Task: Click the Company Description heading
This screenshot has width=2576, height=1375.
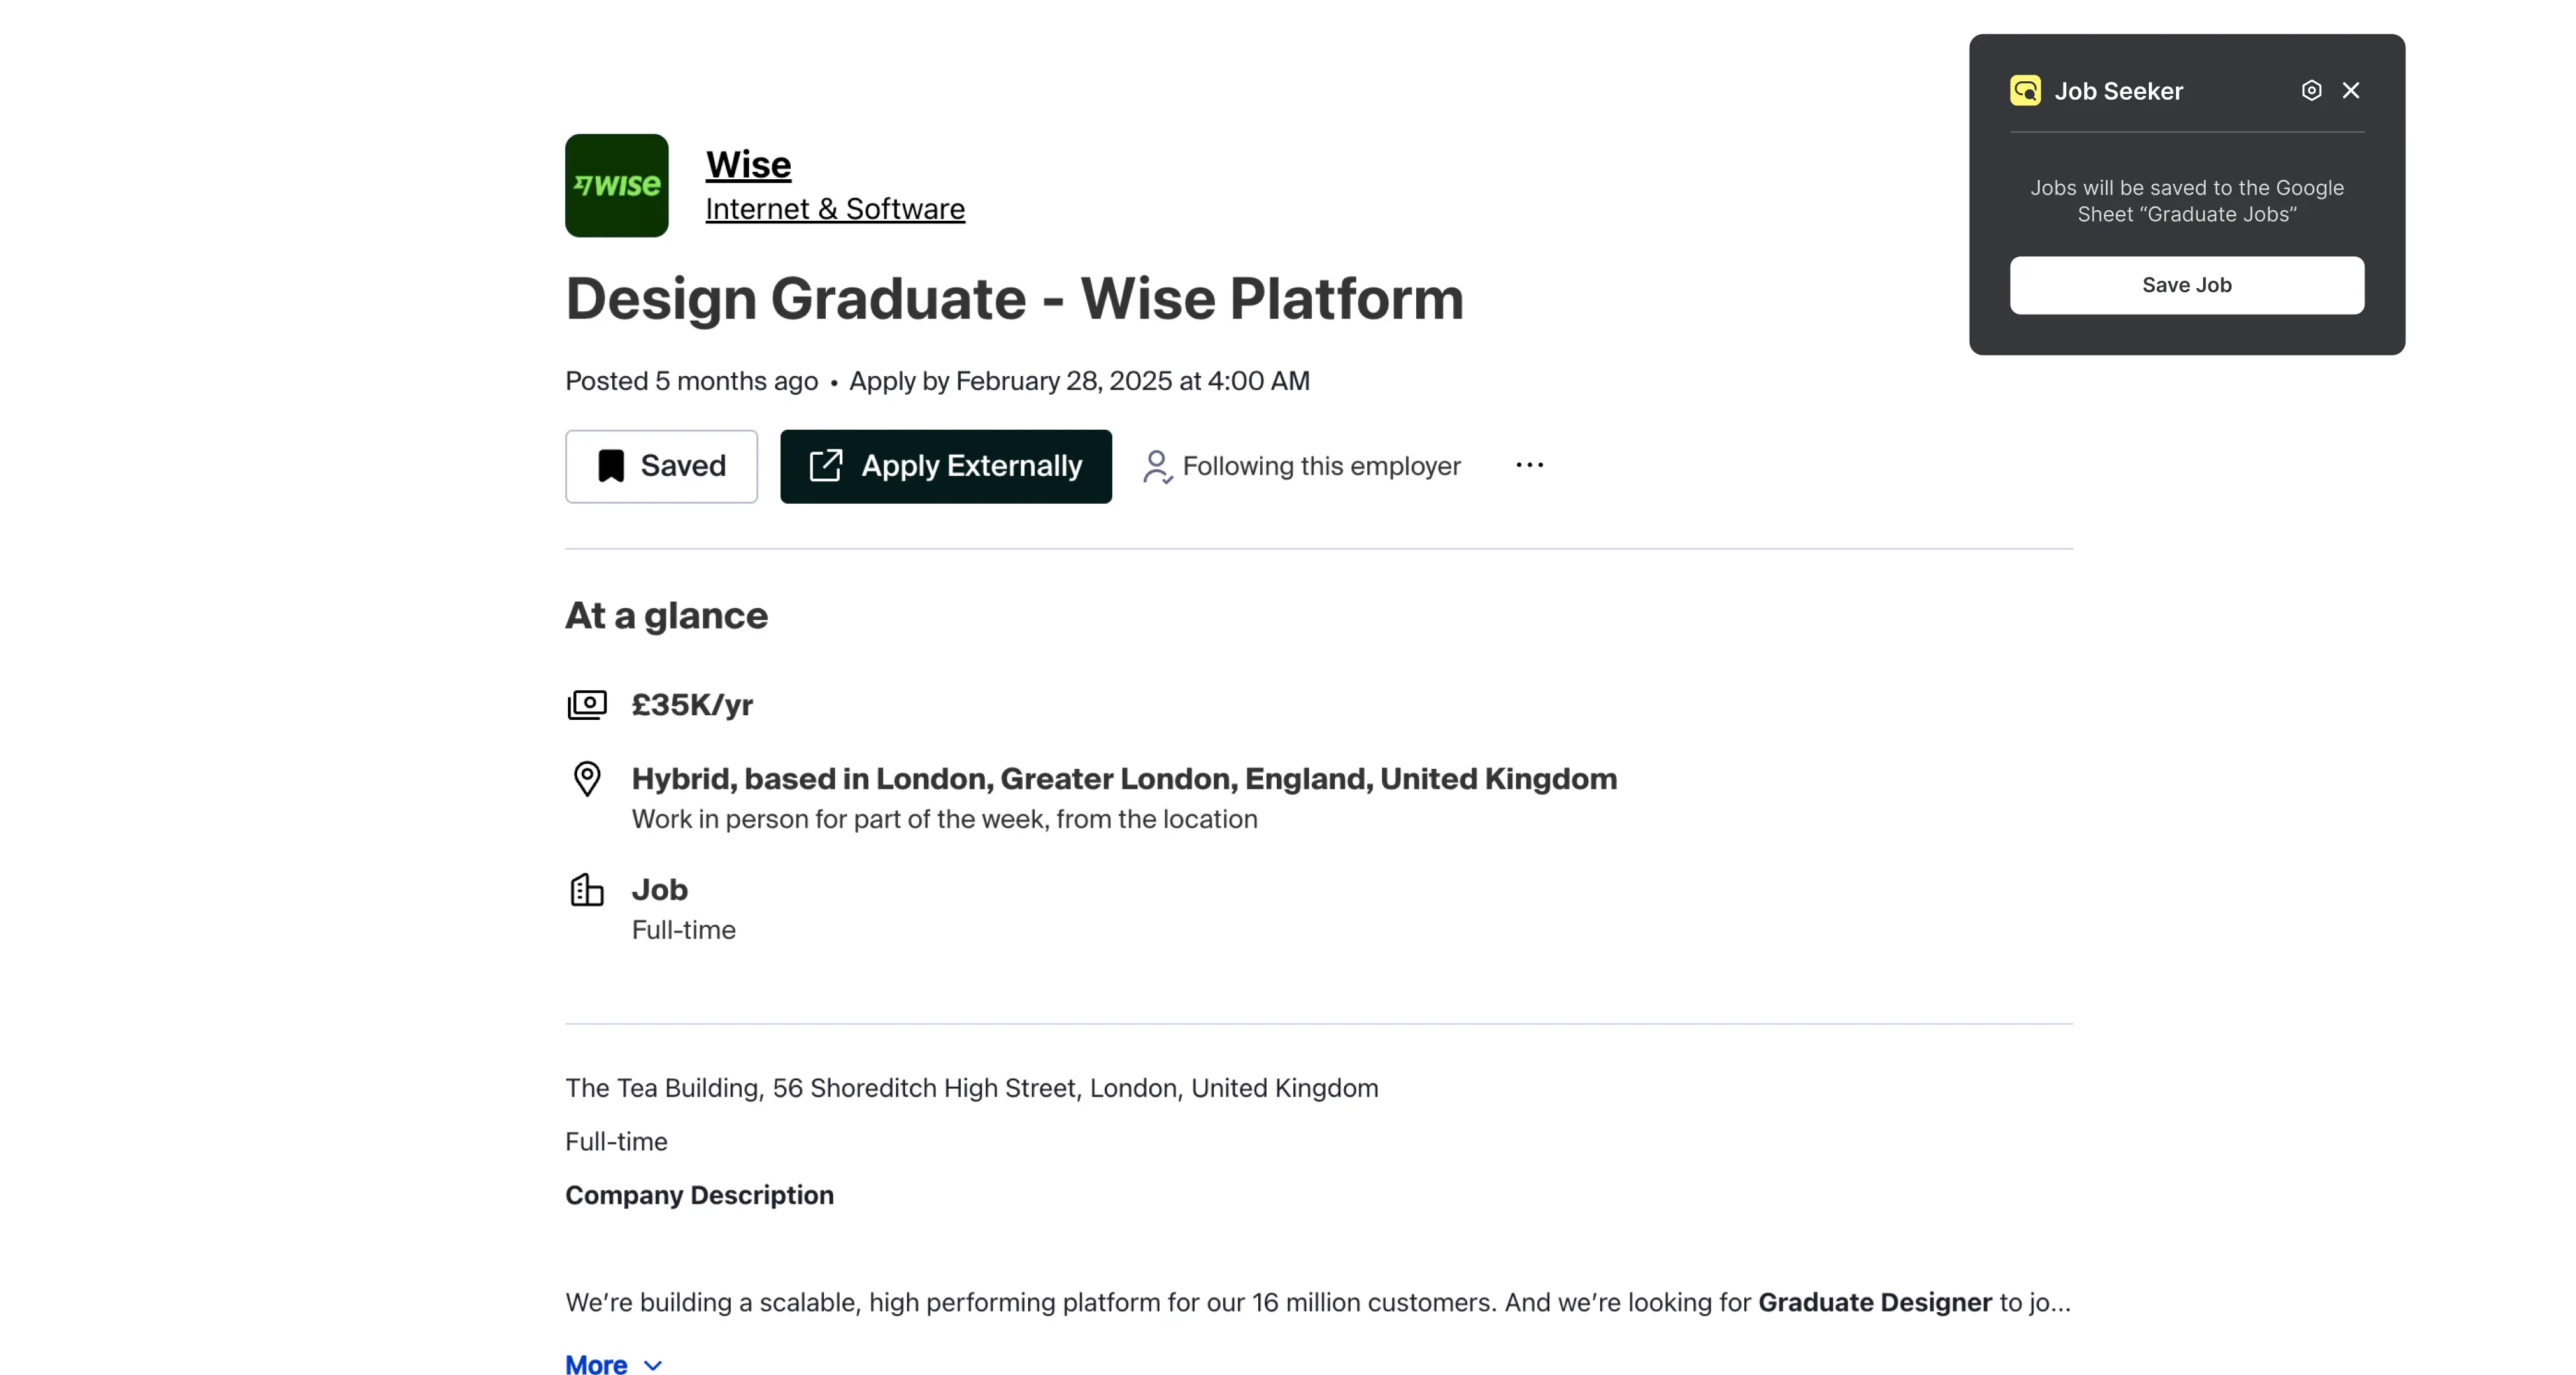Action: 699,1195
